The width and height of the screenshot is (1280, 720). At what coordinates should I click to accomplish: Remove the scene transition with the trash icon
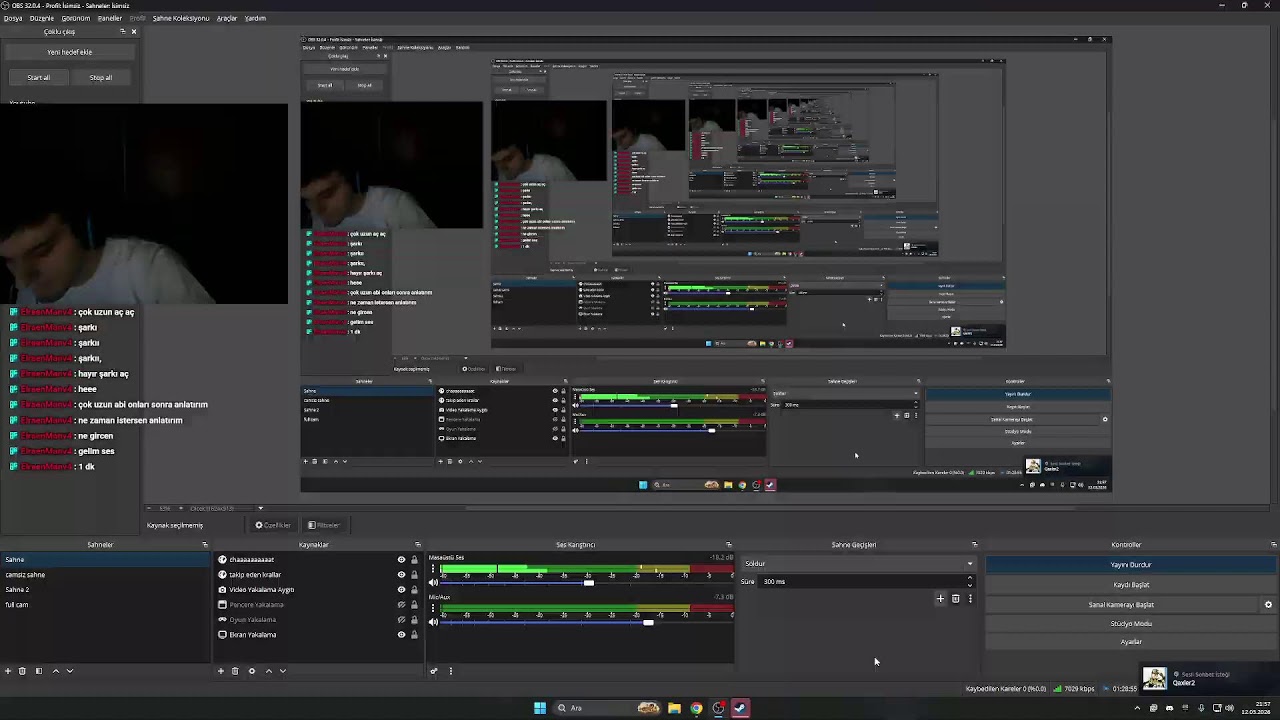pyautogui.click(x=955, y=599)
